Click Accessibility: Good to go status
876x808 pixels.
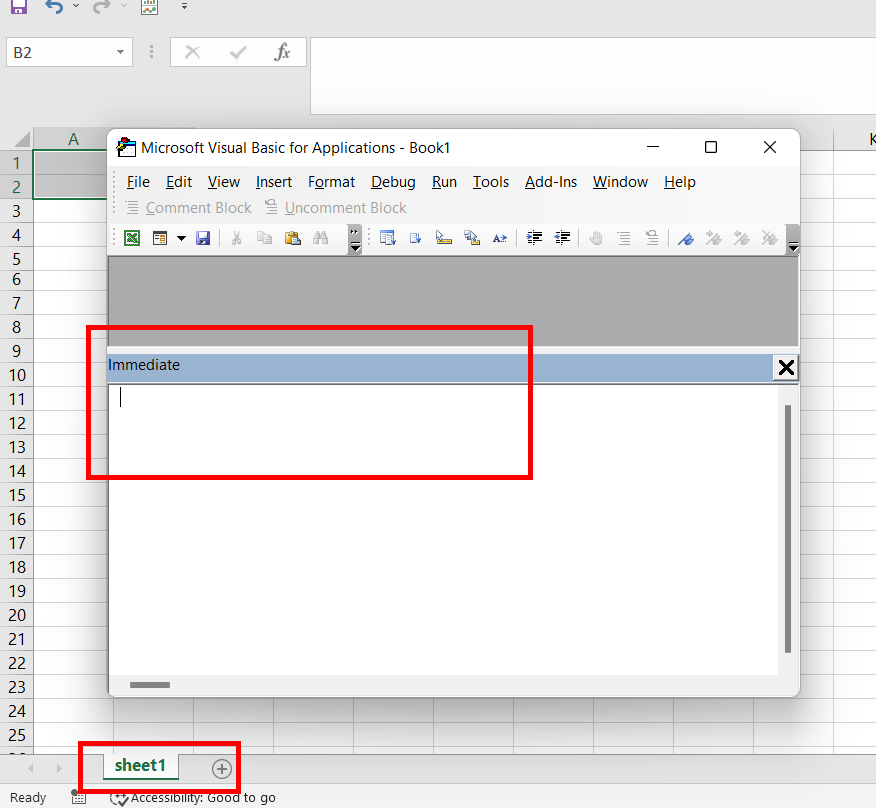[193, 797]
